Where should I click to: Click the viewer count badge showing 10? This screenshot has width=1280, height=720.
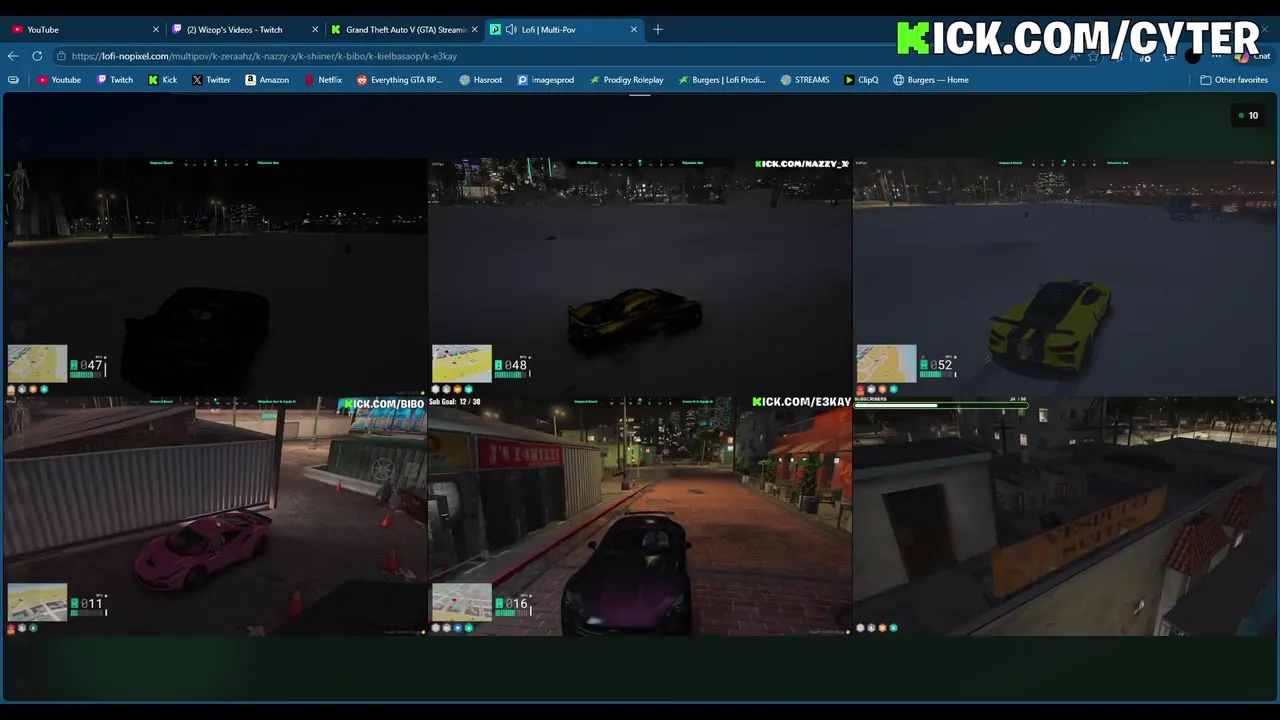click(1247, 116)
